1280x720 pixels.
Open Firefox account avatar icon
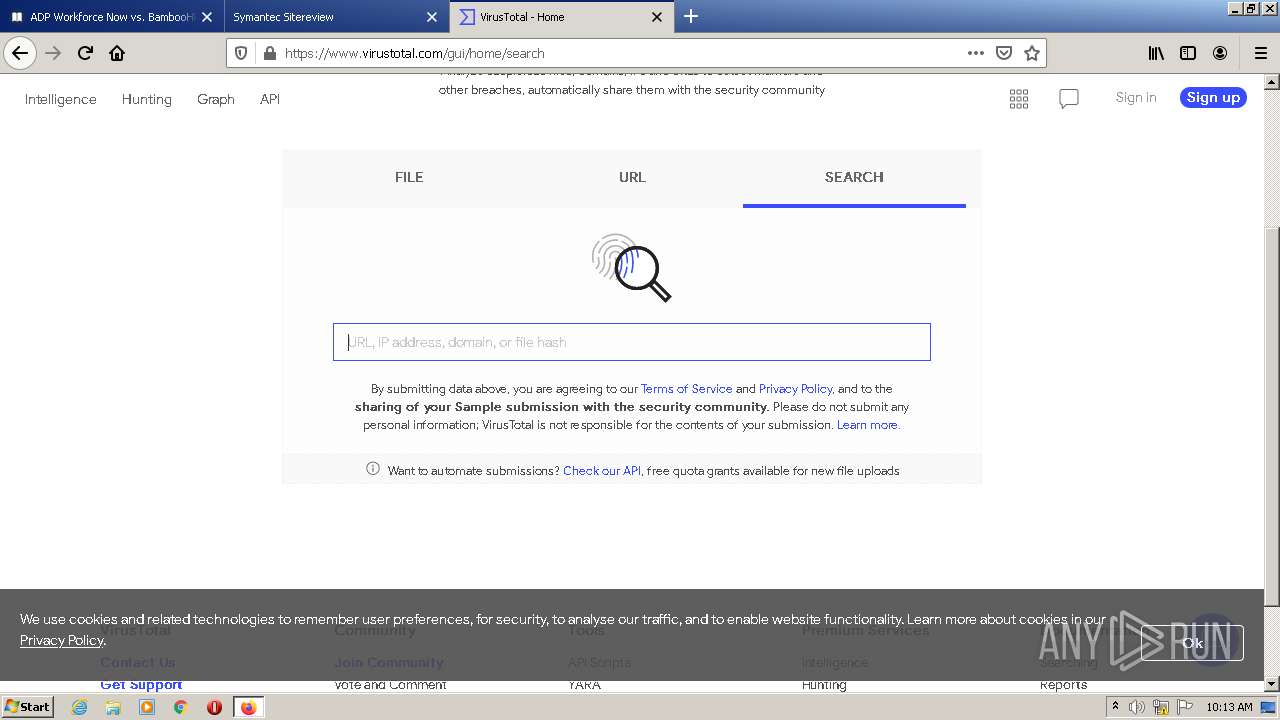pyautogui.click(x=1220, y=53)
